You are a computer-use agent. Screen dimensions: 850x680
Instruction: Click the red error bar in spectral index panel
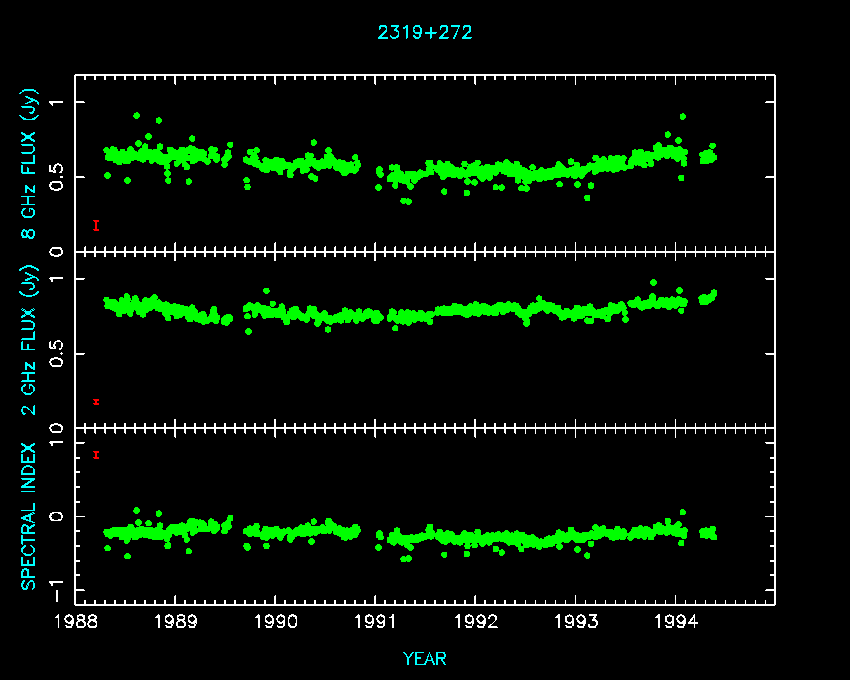pos(96,455)
